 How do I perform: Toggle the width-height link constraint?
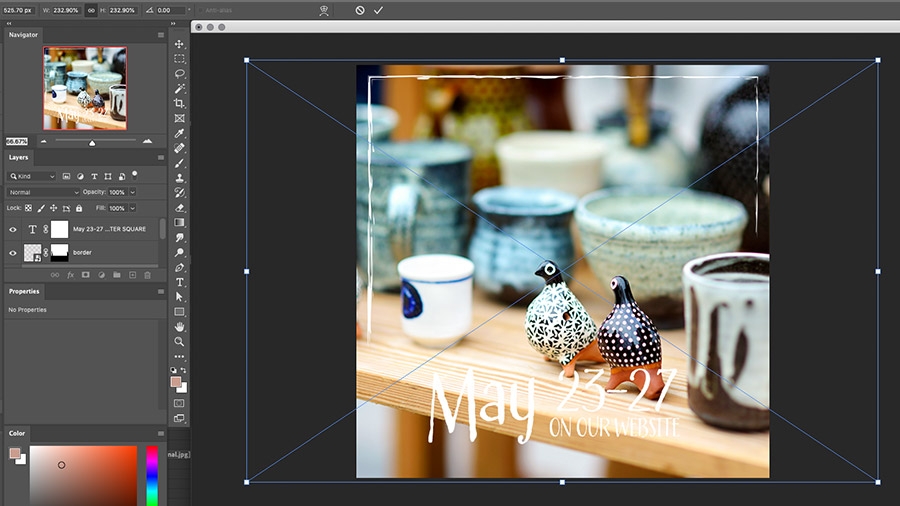pos(91,10)
